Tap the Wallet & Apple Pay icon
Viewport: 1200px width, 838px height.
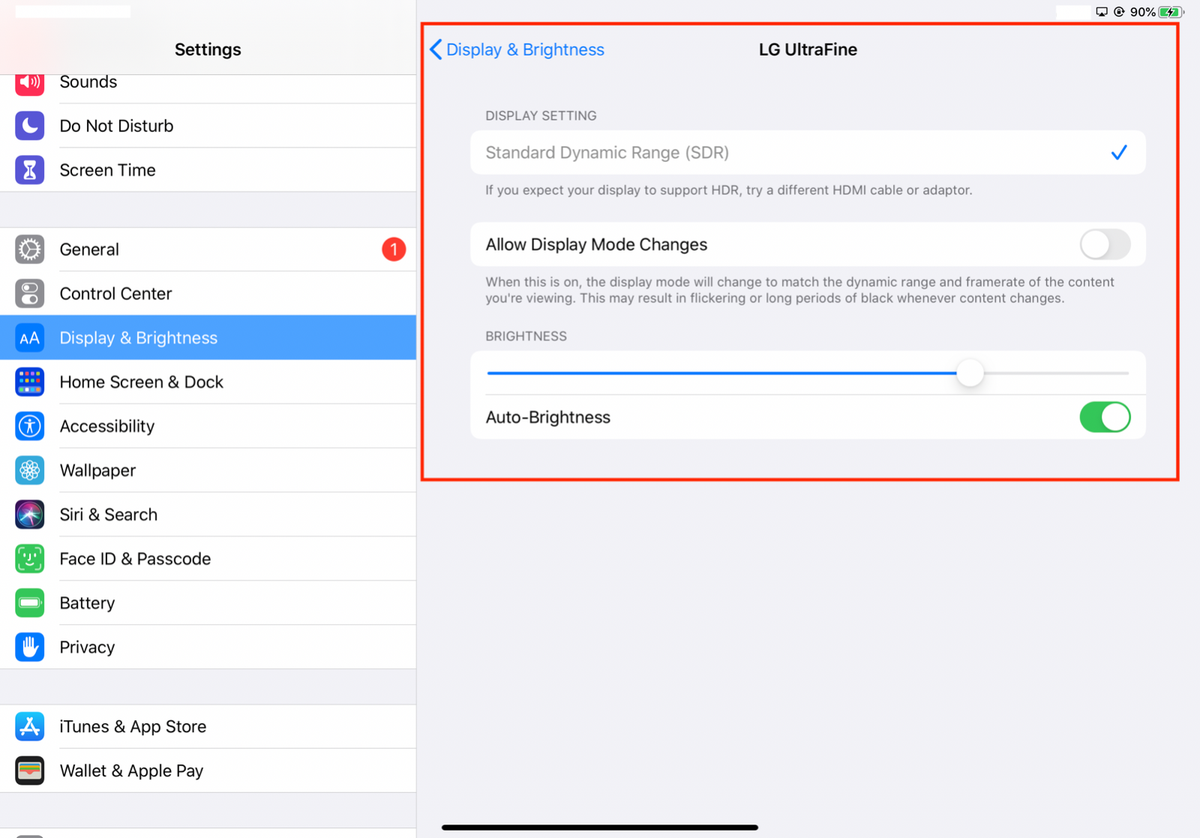tap(30, 771)
